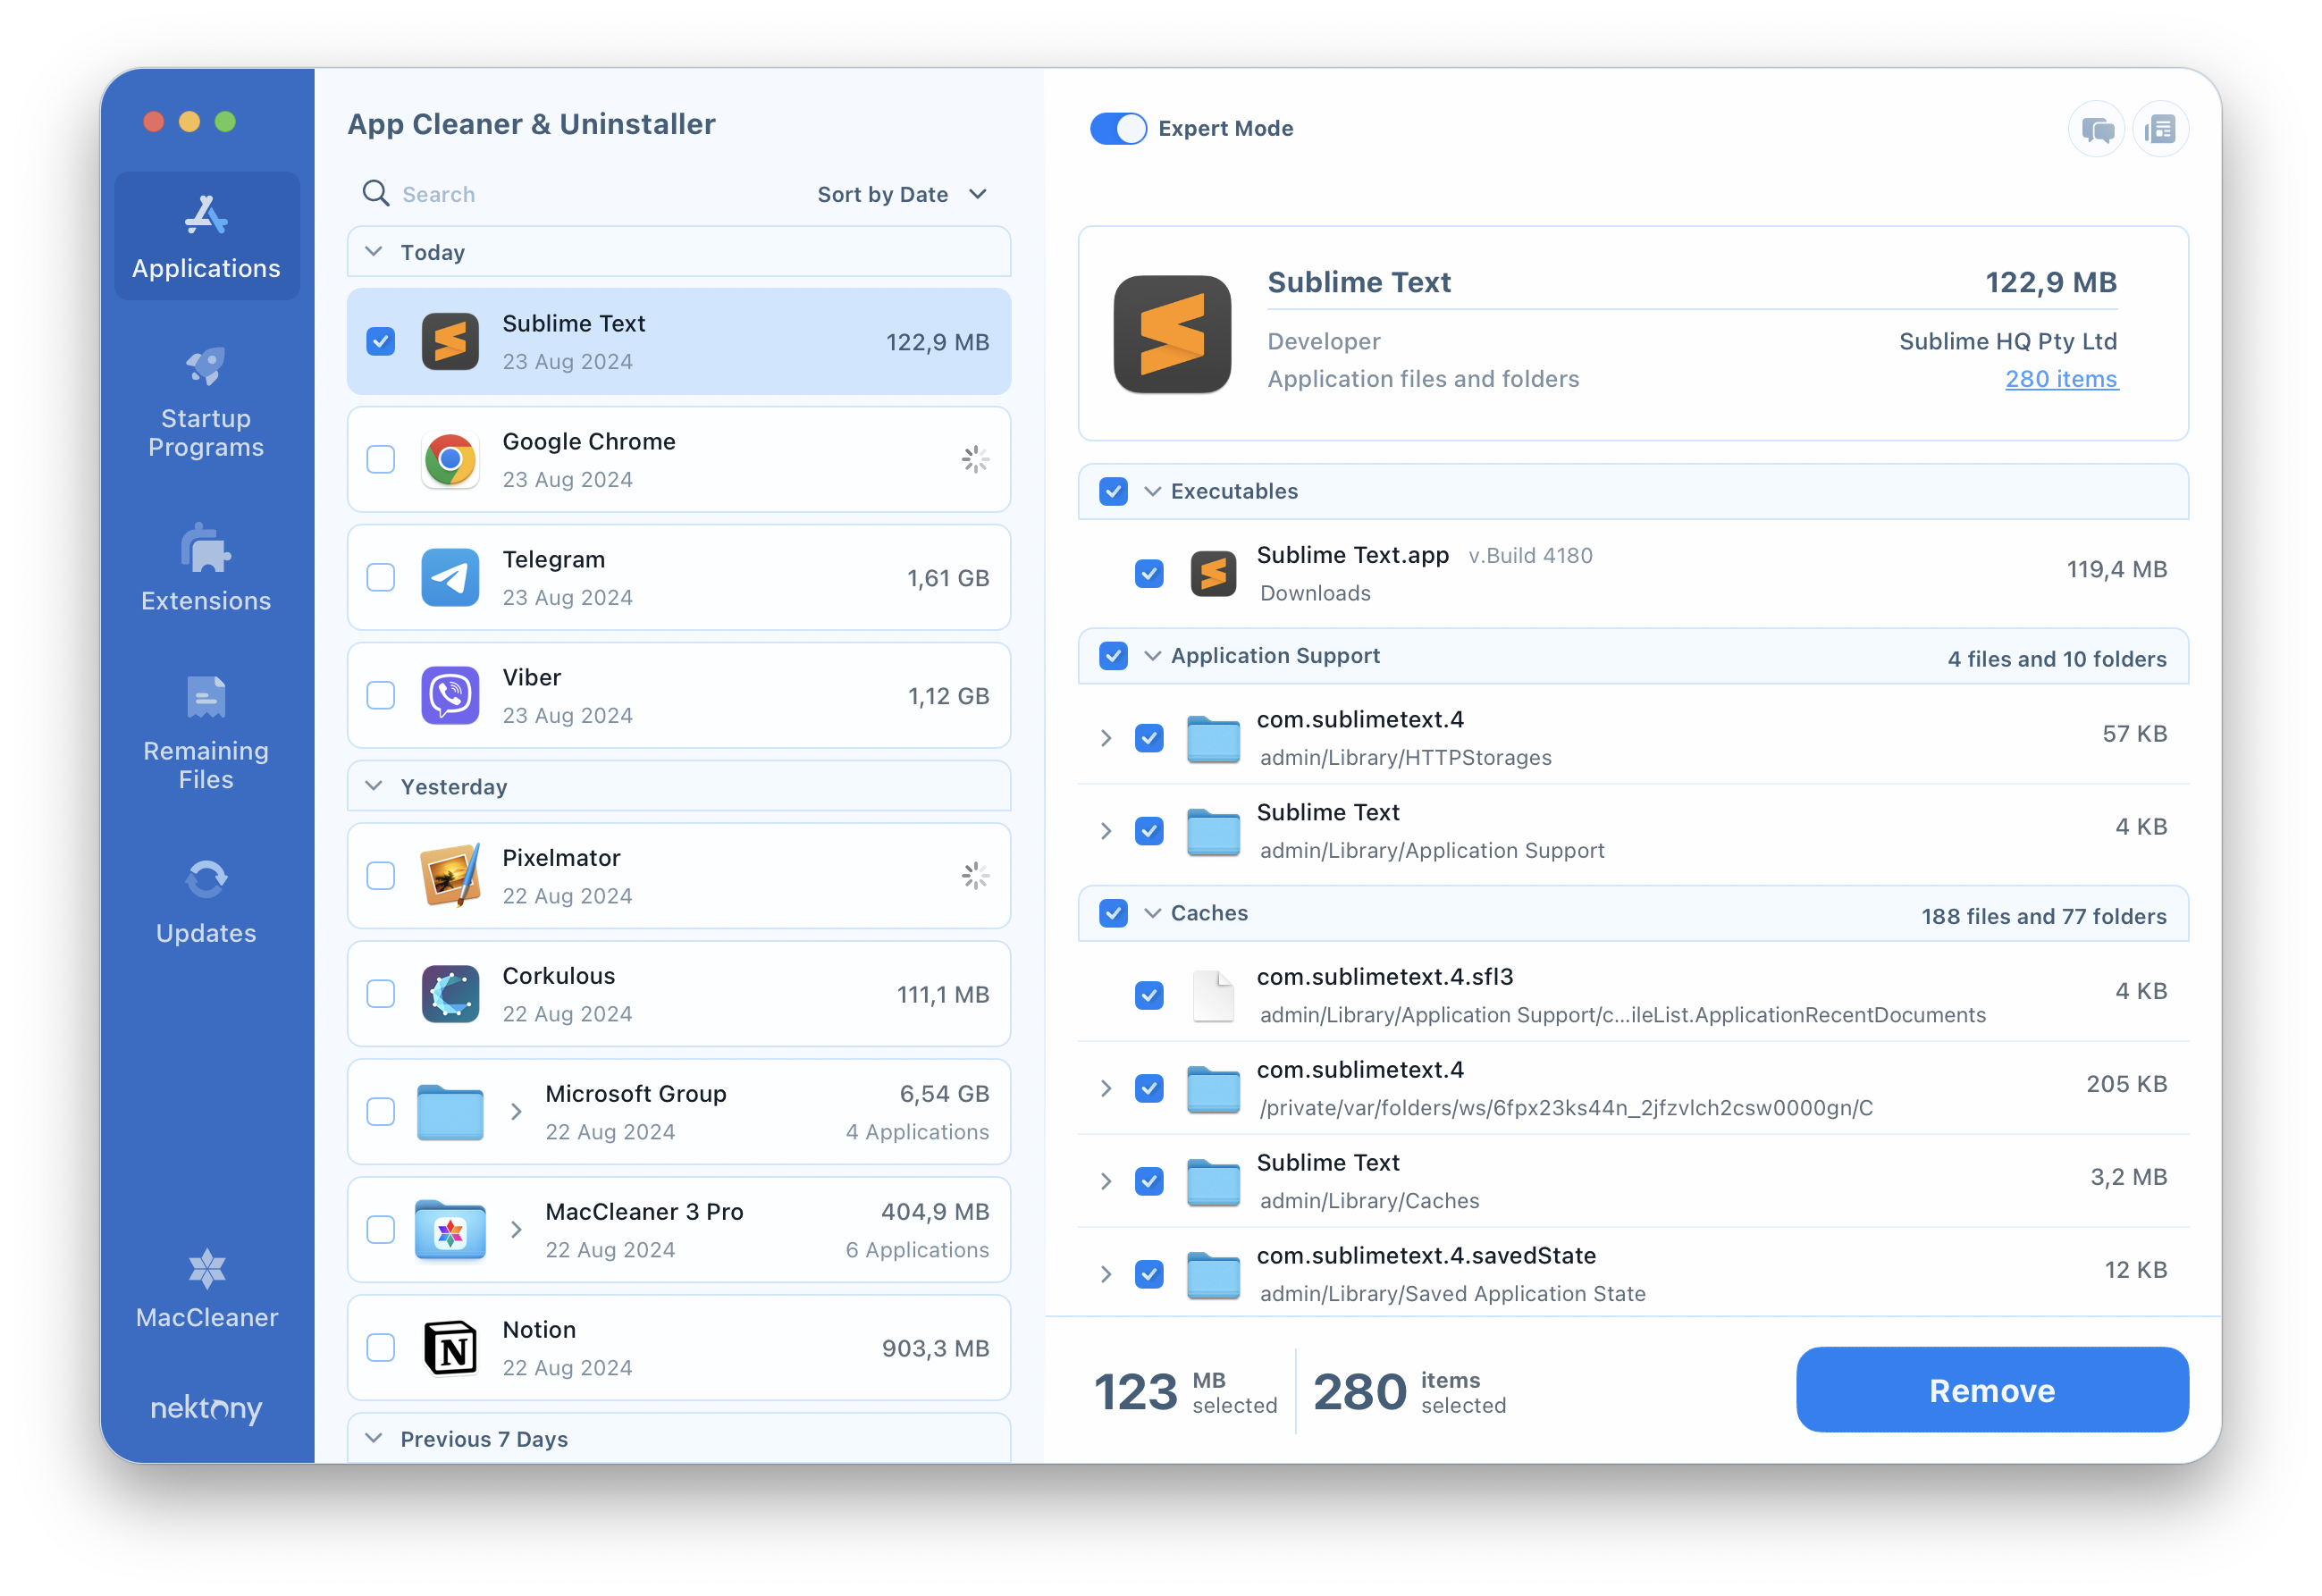Expand the Sort by Date dropdown
This screenshot has height=1596, width=2322.
900,194
